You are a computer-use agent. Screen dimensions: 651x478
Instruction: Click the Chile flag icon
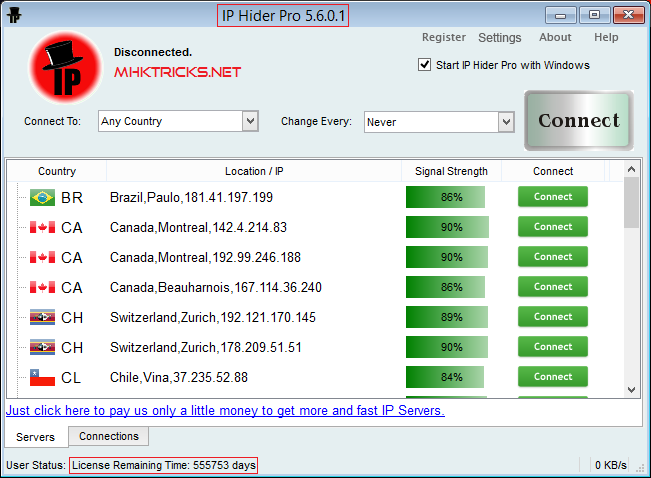[42, 378]
